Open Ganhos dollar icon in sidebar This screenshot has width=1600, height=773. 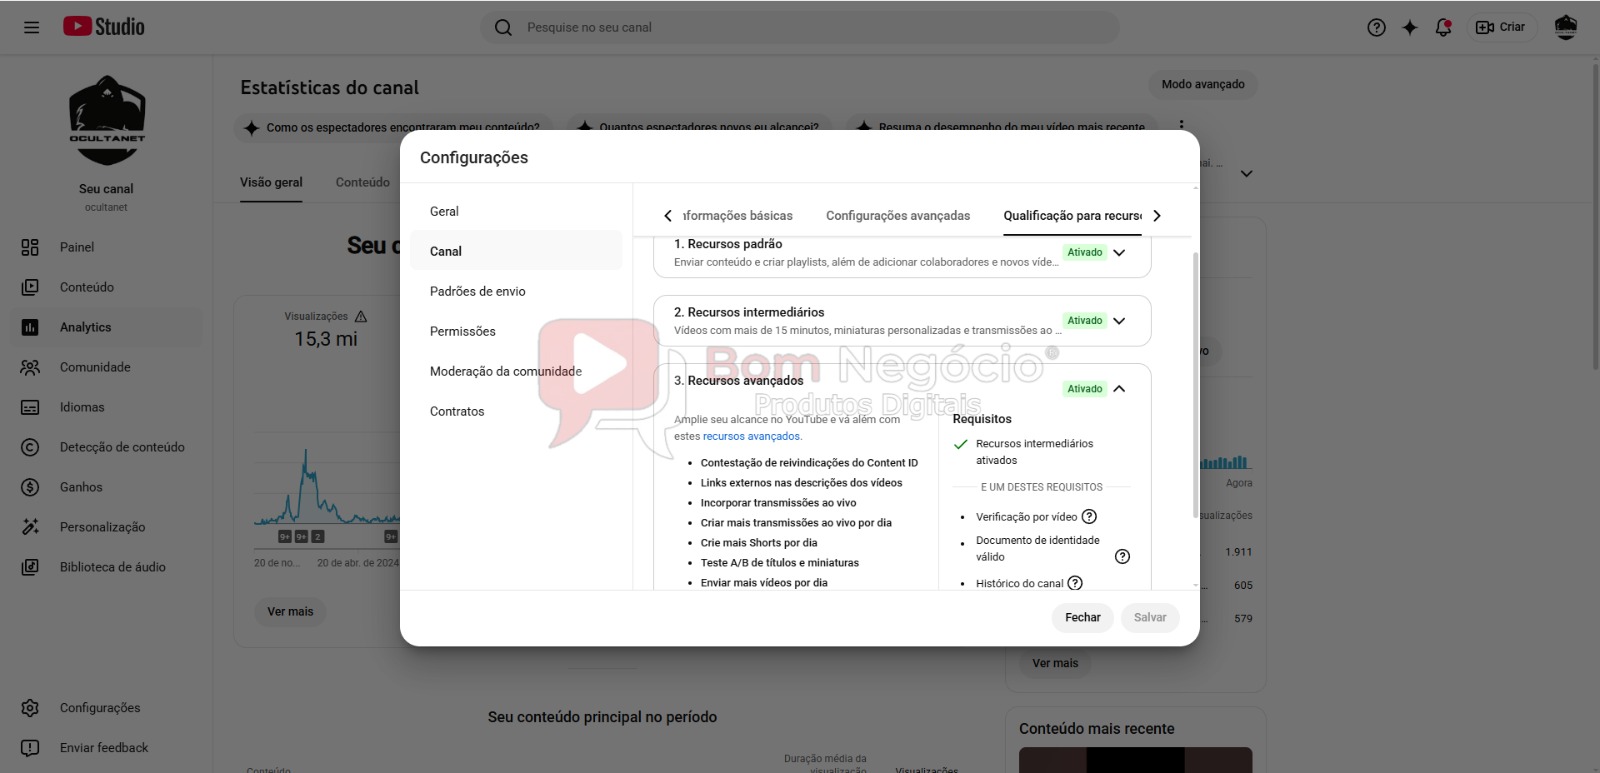(x=30, y=487)
